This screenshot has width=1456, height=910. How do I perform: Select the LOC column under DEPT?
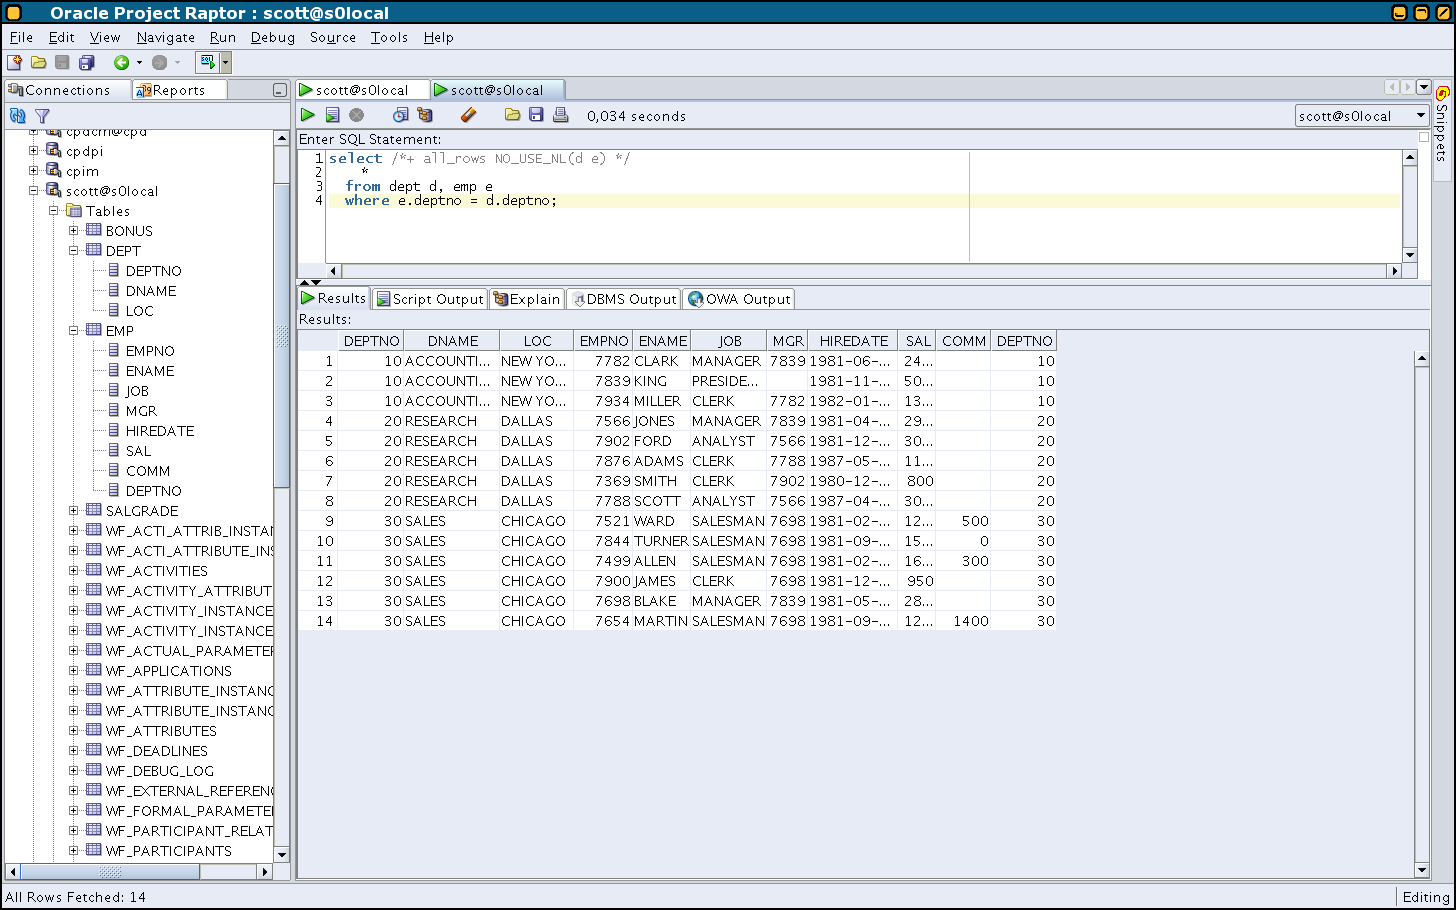[x=139, y=311]
